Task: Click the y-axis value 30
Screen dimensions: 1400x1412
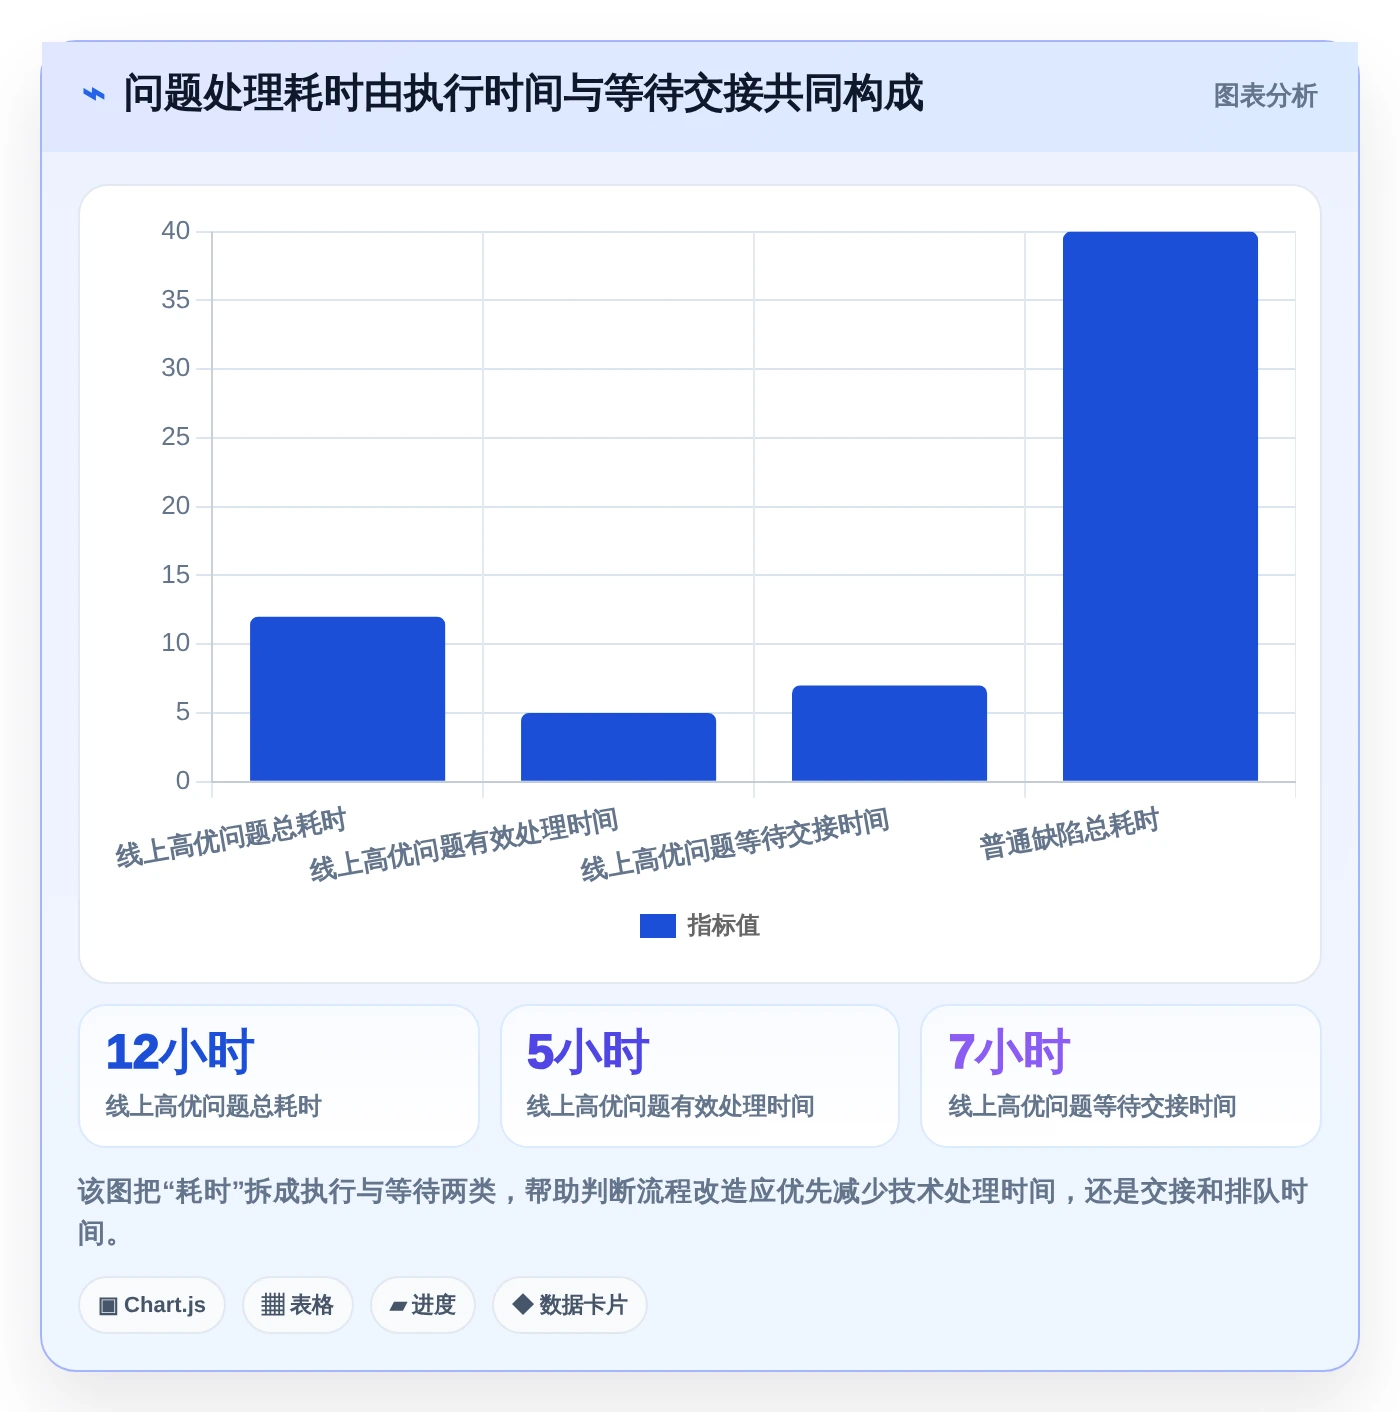Action: click(176, 368)
